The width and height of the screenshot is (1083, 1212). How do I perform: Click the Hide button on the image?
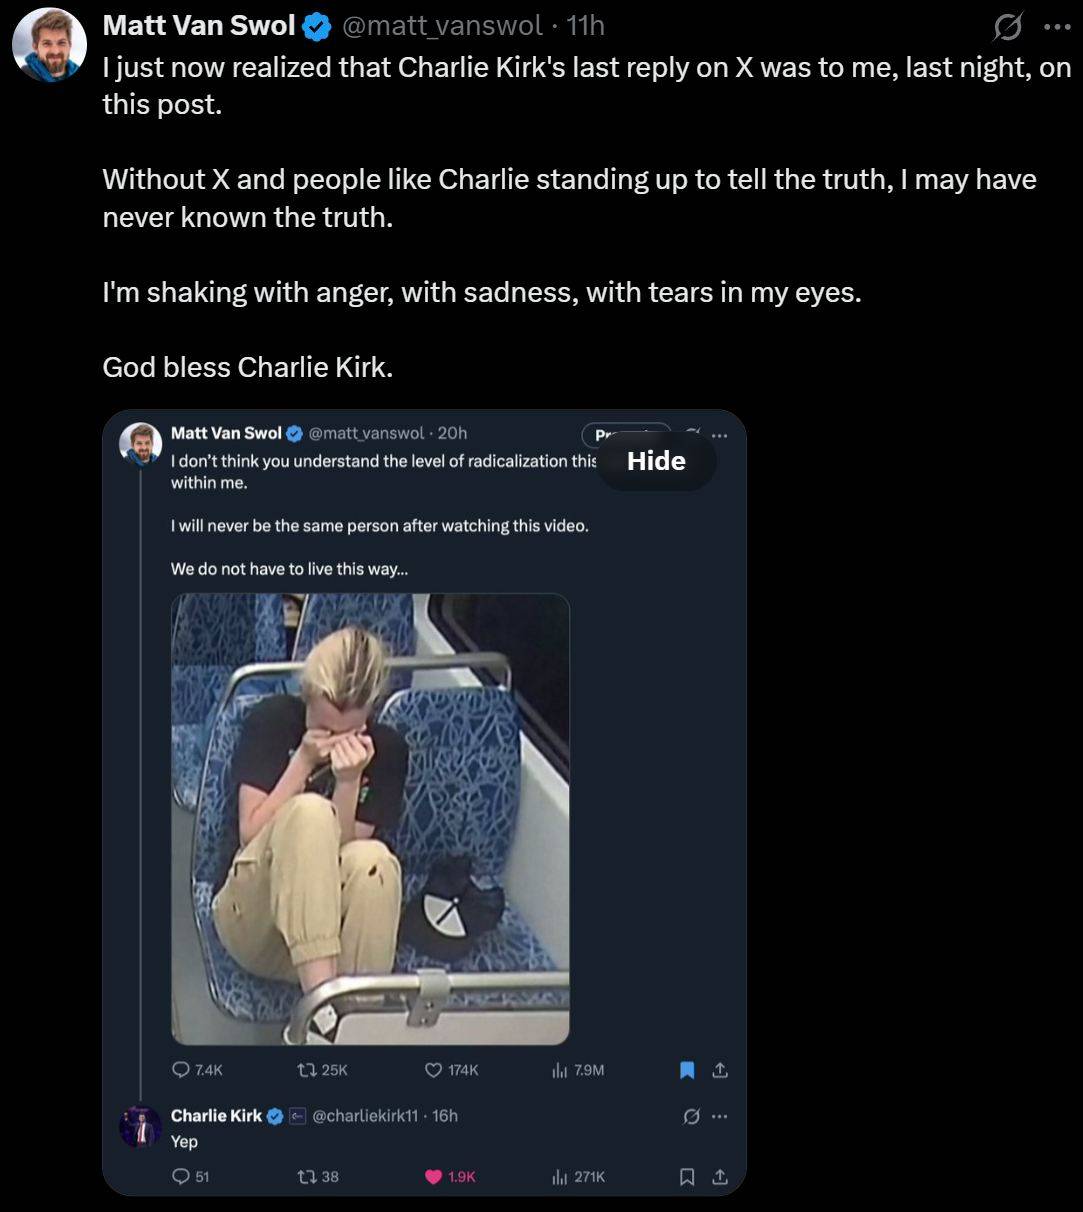(x=656, y=461)
